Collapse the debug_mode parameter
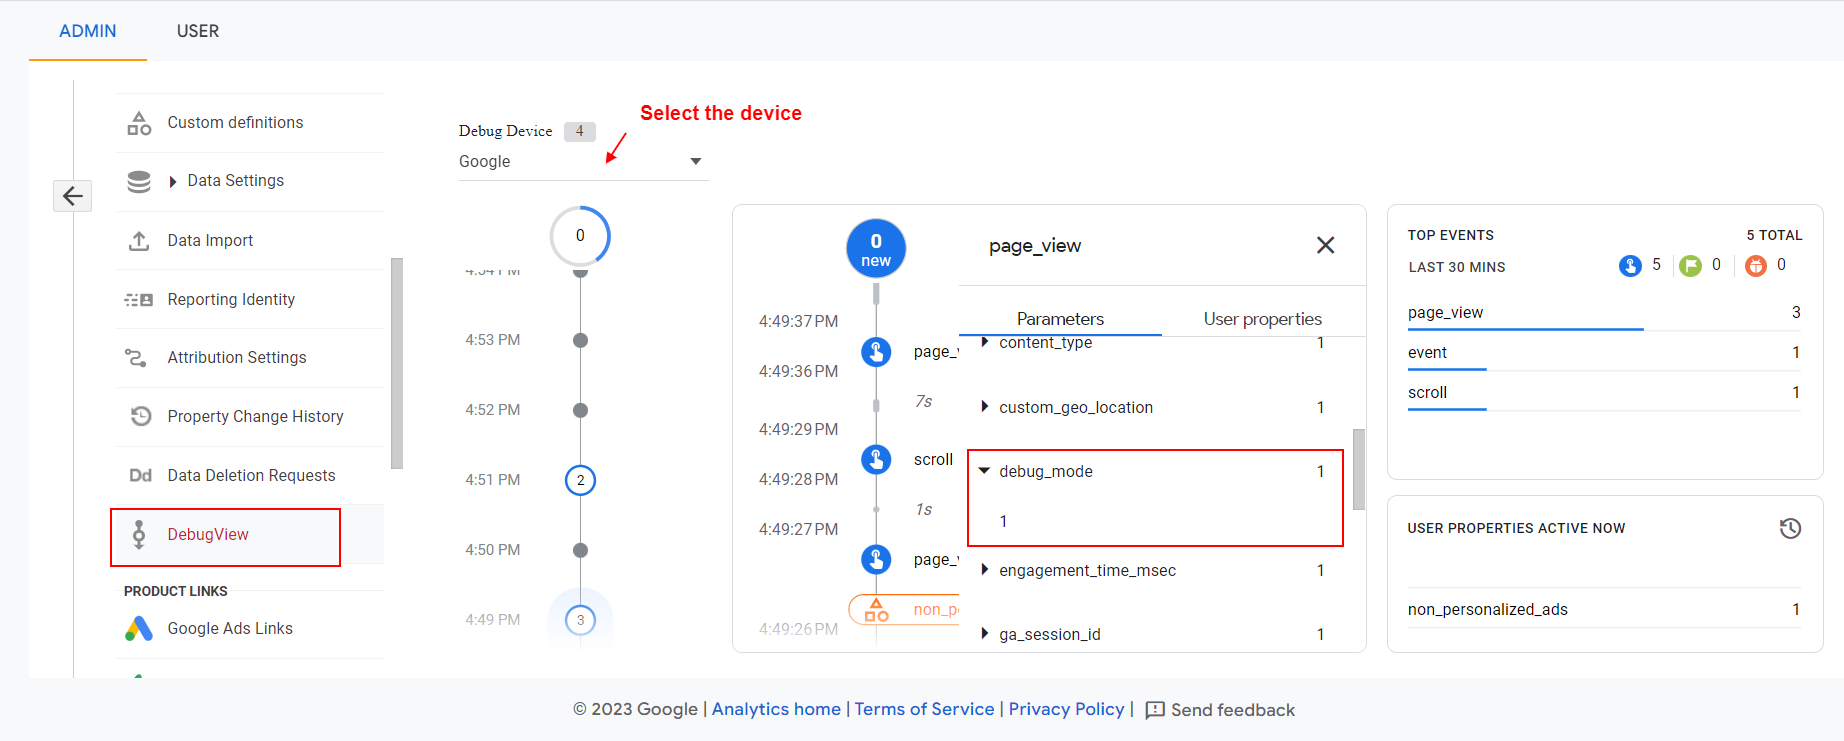1844x741 pixels. click(x=984, y=471)
